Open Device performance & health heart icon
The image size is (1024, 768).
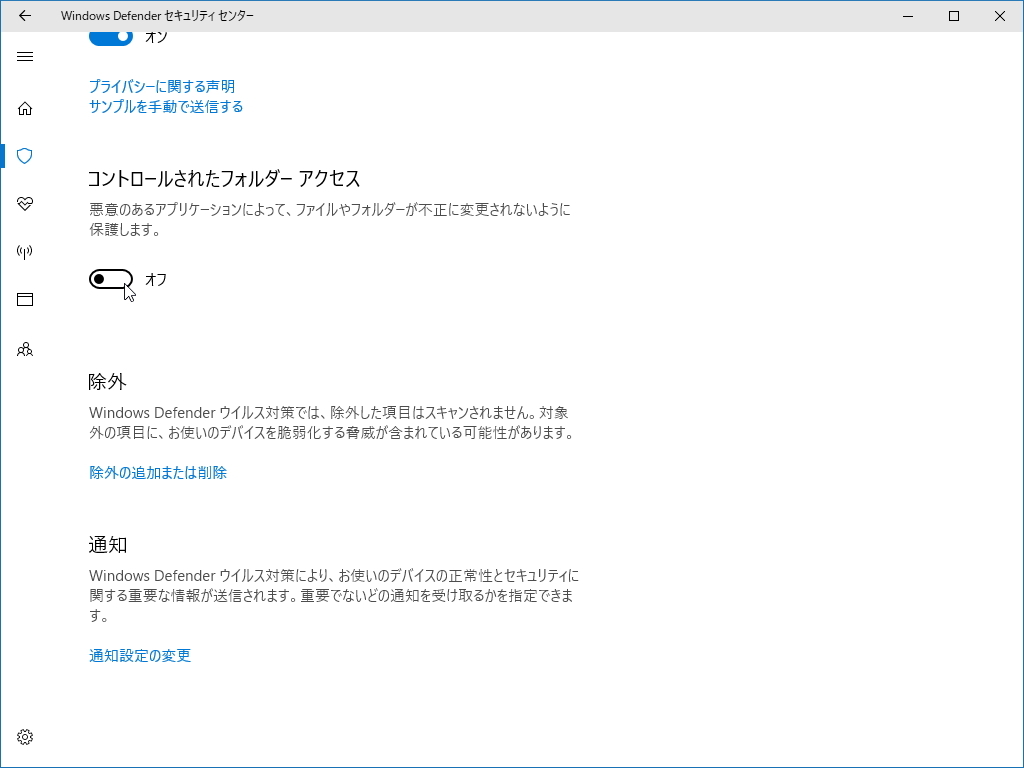tap(25, 204)
